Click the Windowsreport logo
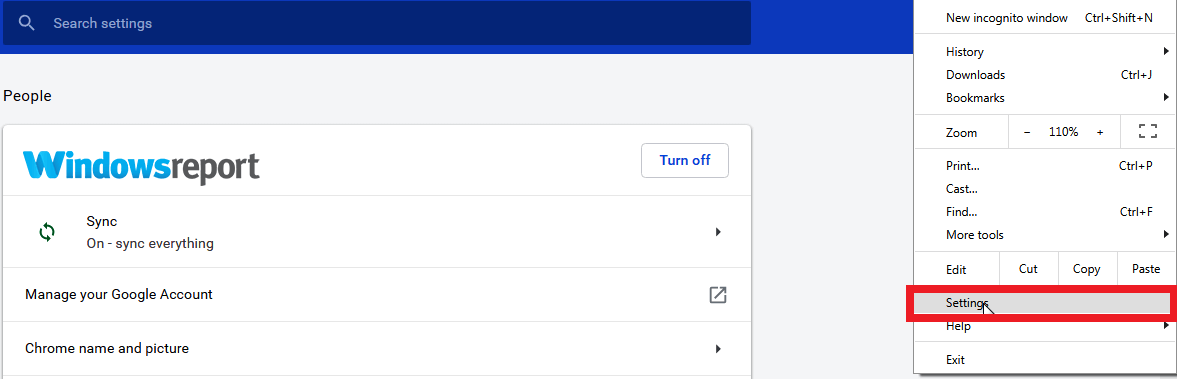The width and height of the screenshot is (1177, 379). pos(141,168)
